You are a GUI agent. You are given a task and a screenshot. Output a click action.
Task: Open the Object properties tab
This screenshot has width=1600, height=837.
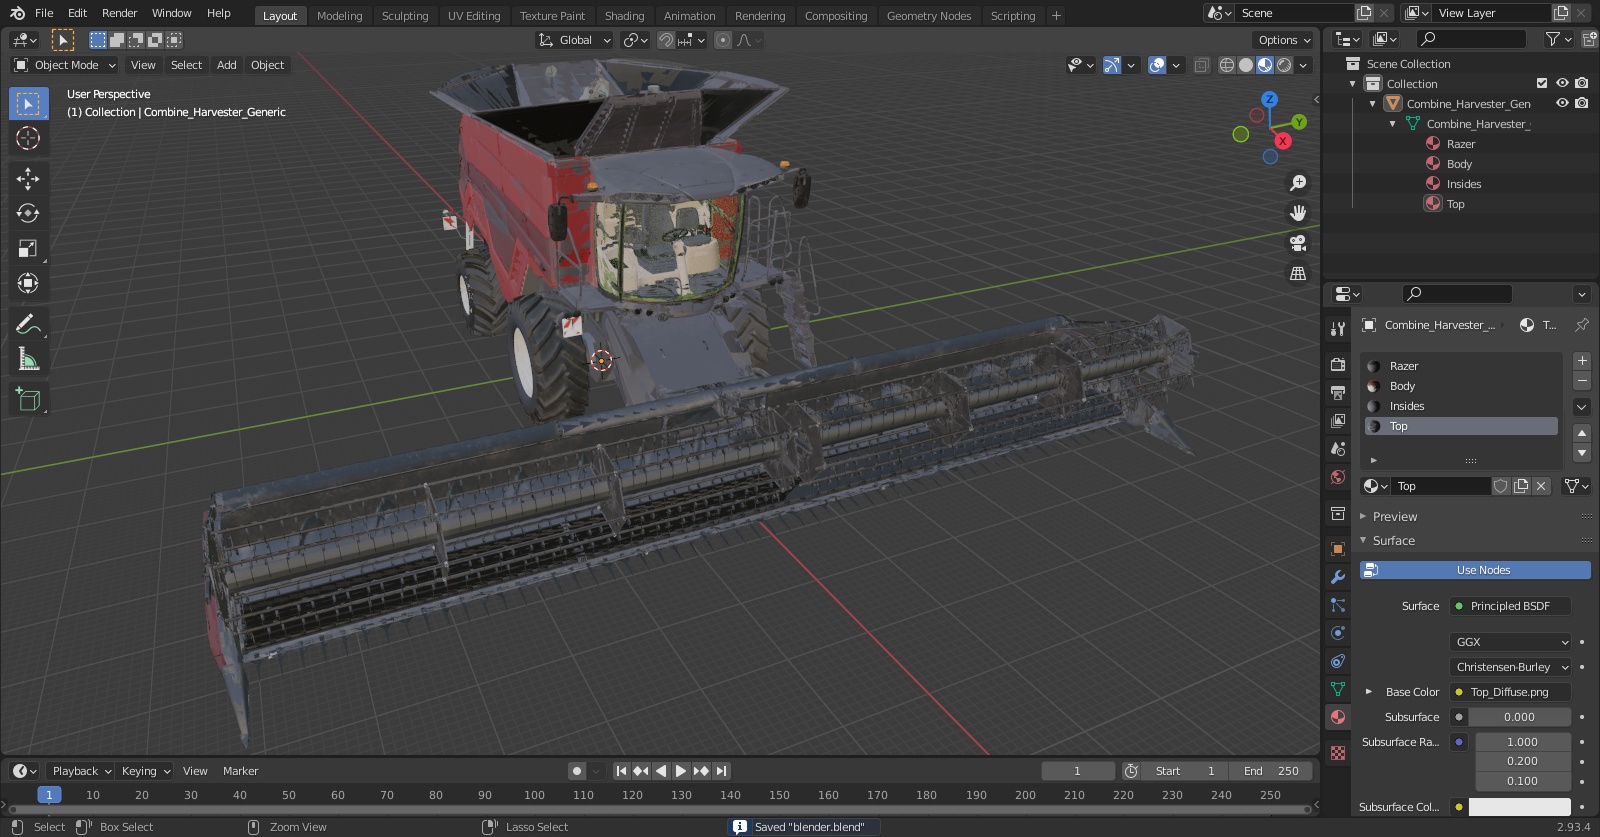point(1338,549)
